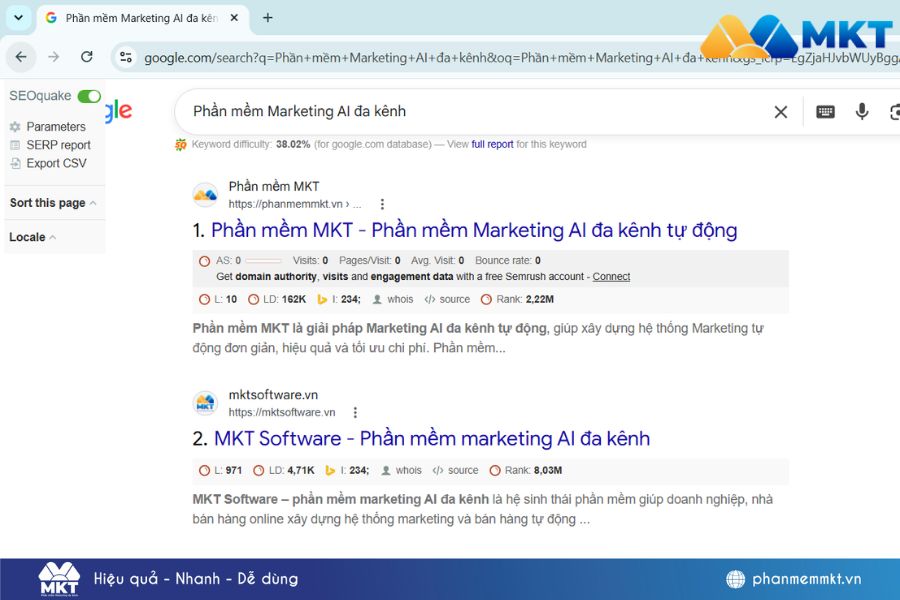This screenshot has height=600, width=900.
Task: Open the site information icon in address bar
Action: [126, 57]
